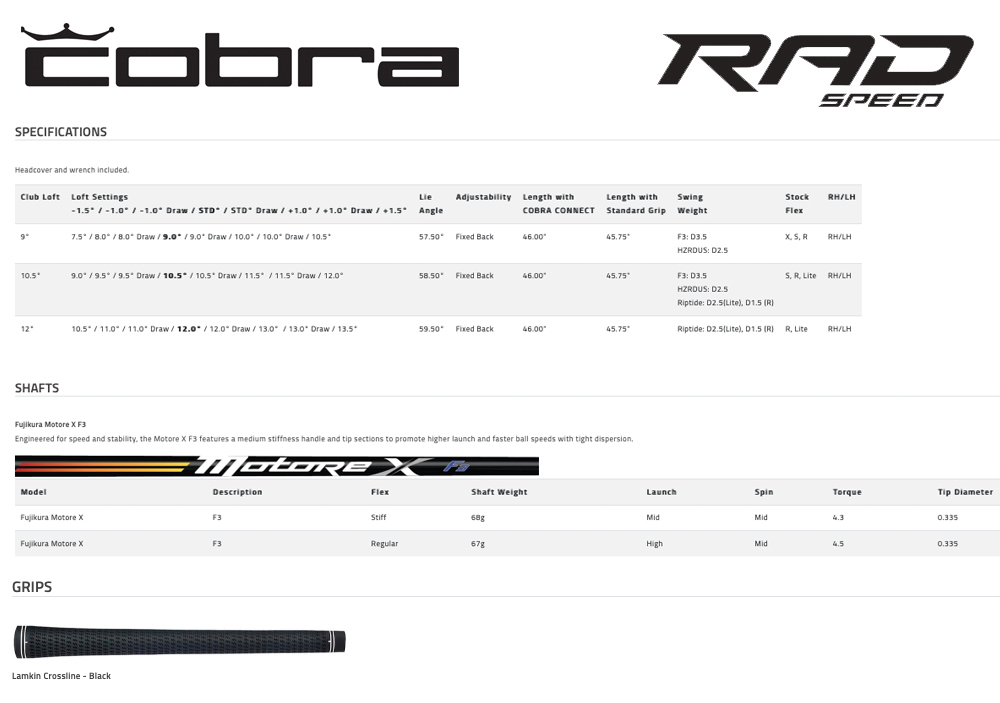Click the 9° club loft cell
Image resolution: width=1000 pixels, height=703 pixels.
[x=25, y=237]
